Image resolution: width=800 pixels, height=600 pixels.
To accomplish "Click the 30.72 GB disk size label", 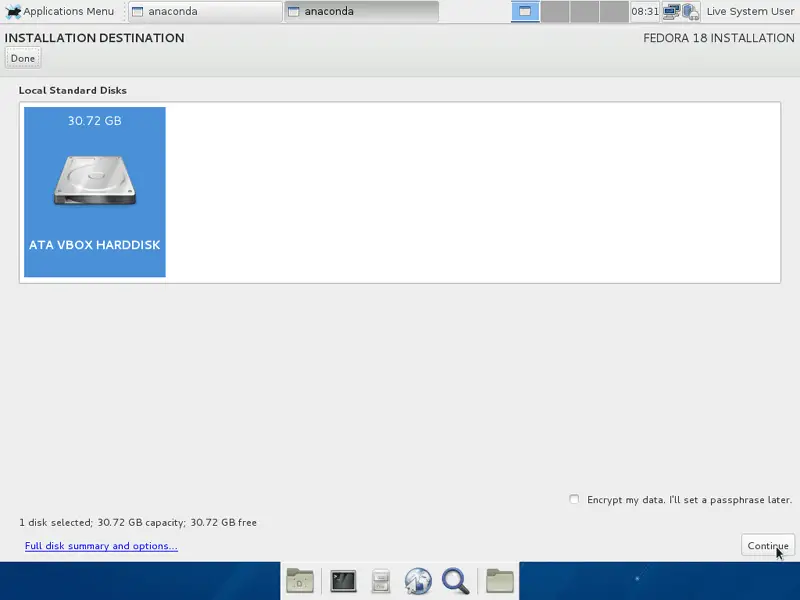I will pos(95,121).
